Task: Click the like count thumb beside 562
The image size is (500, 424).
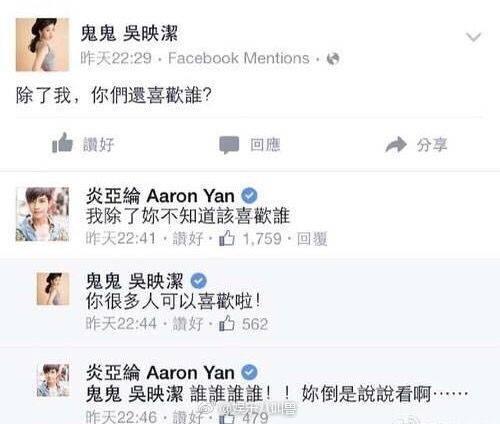Action: pos(227,323)
